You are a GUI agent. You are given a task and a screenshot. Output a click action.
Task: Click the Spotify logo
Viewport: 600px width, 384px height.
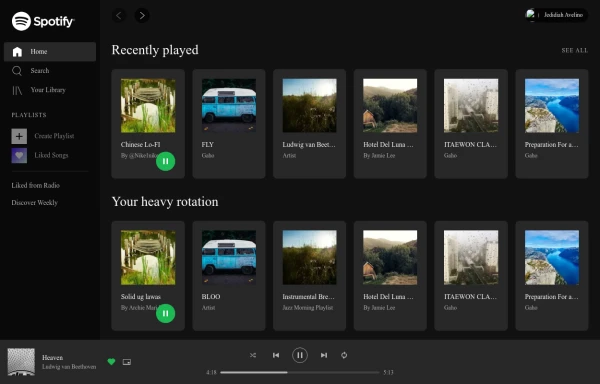tap(43, 21)
